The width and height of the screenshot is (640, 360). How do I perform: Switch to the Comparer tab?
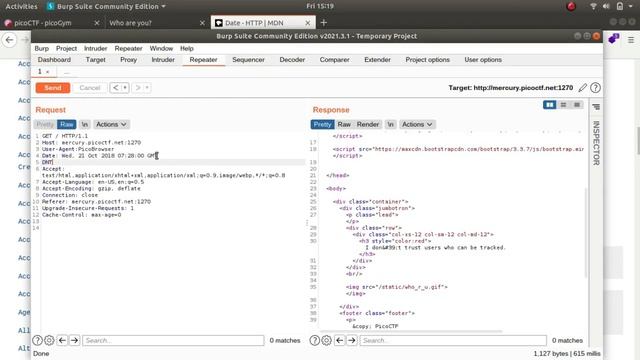(x=334, y=60)
